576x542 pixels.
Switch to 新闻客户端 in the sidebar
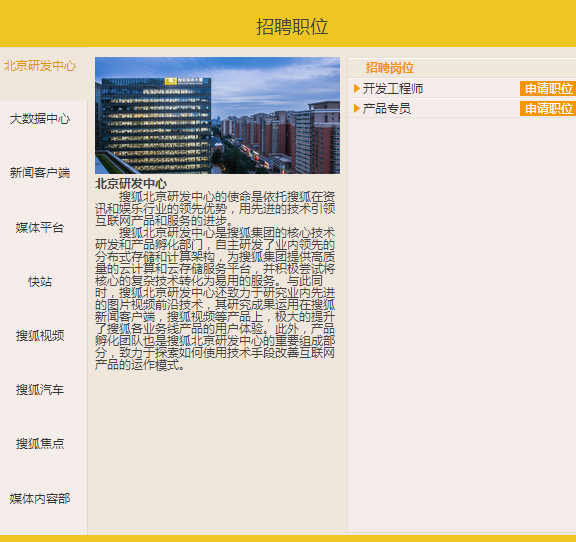(x=40, y=173)
